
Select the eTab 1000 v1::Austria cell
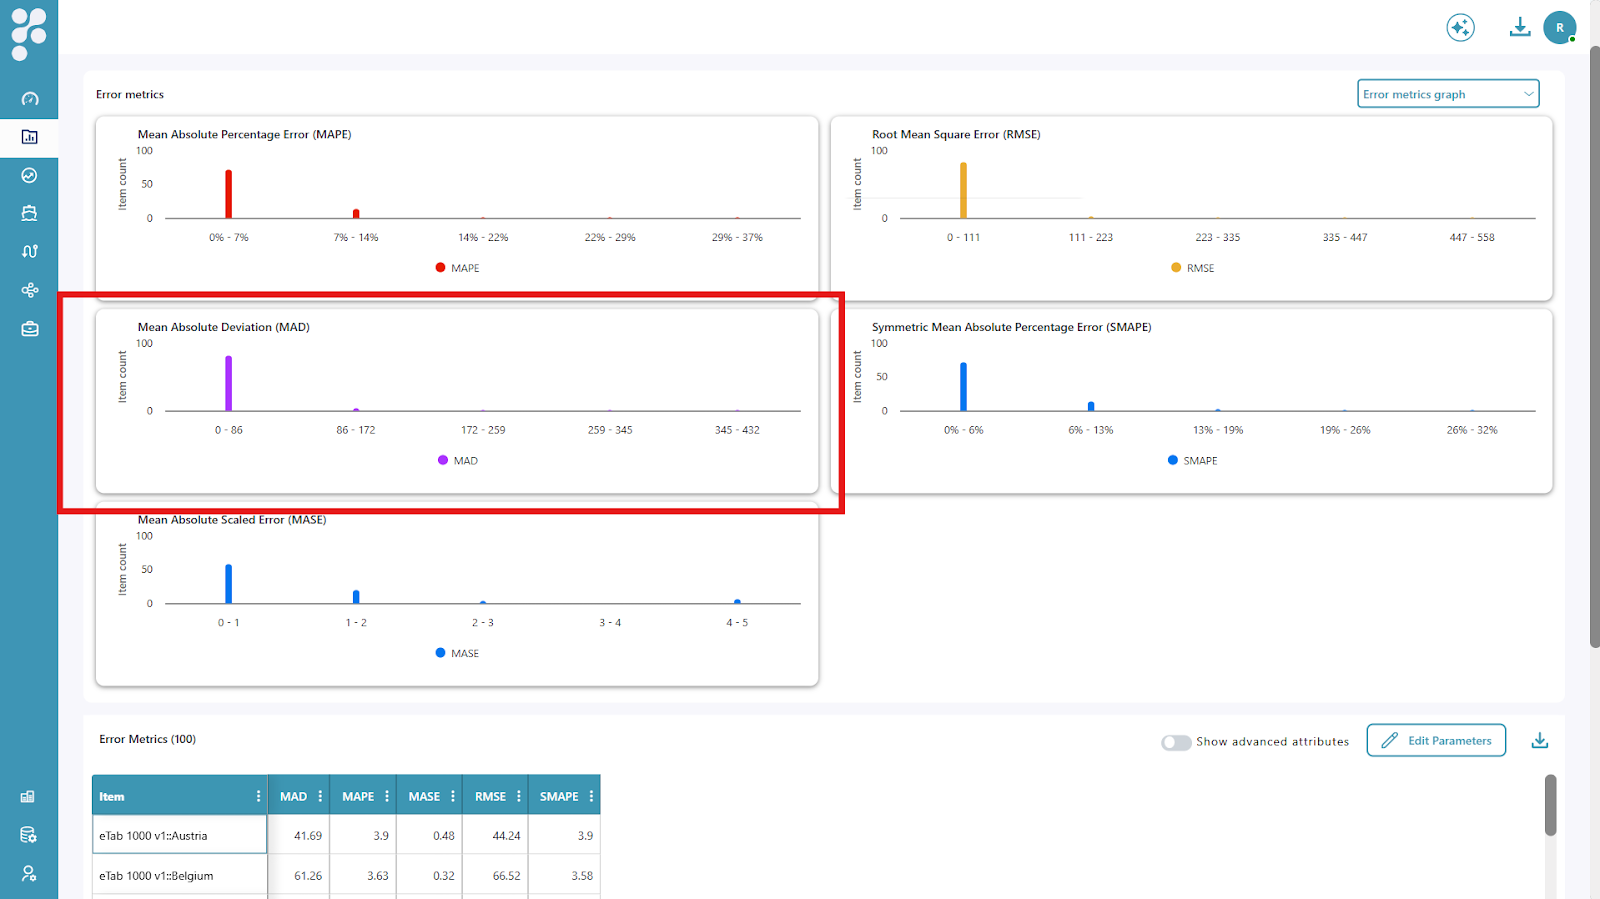(x=180, y=835)
